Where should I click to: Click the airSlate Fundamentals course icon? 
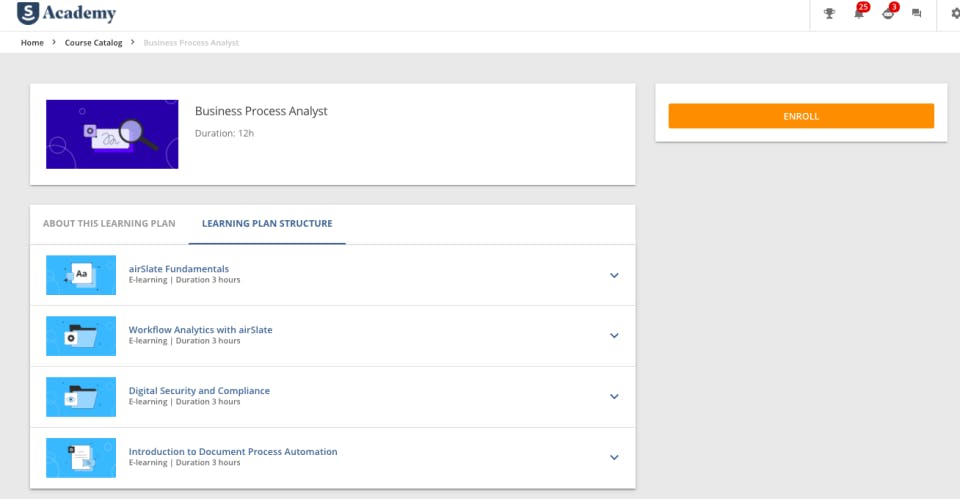pos(81,275)
